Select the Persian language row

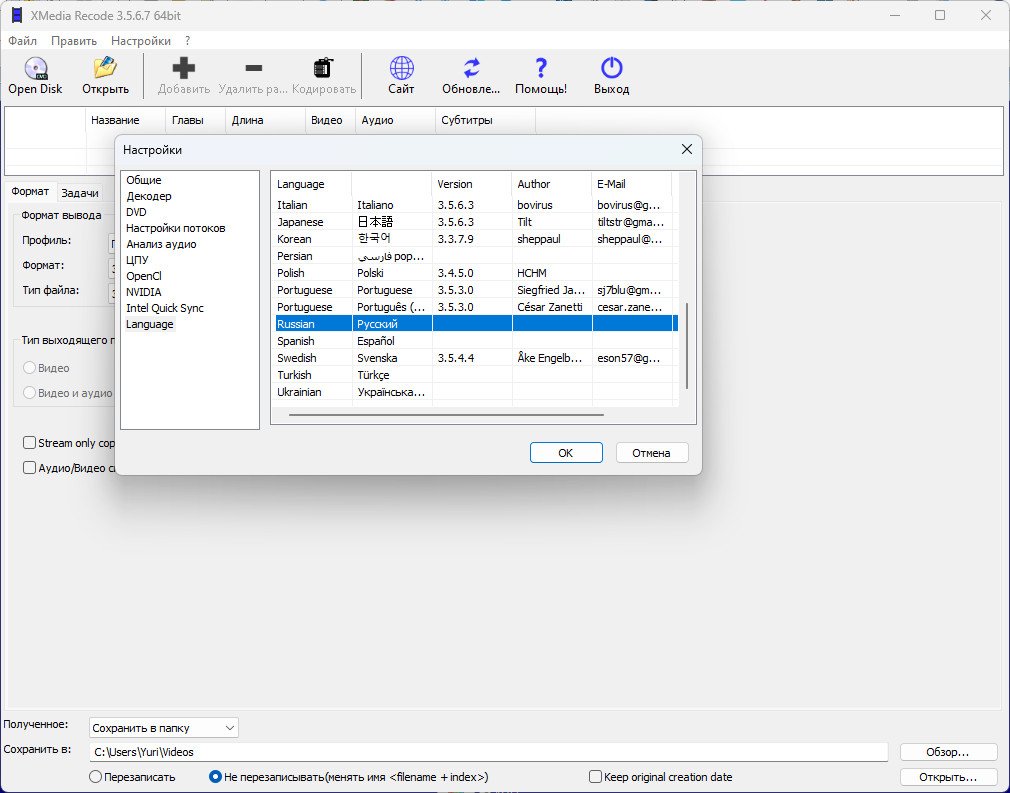[475, 256]
